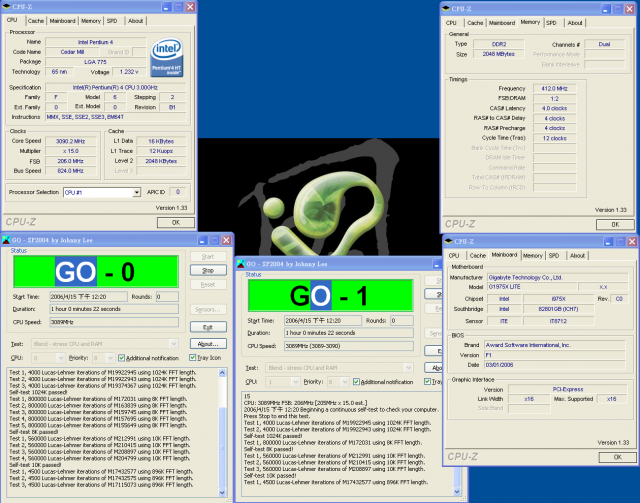Click Reset button in GO - 0 window
This screenshot has width=640, height=503.
[x=208, y=285]
